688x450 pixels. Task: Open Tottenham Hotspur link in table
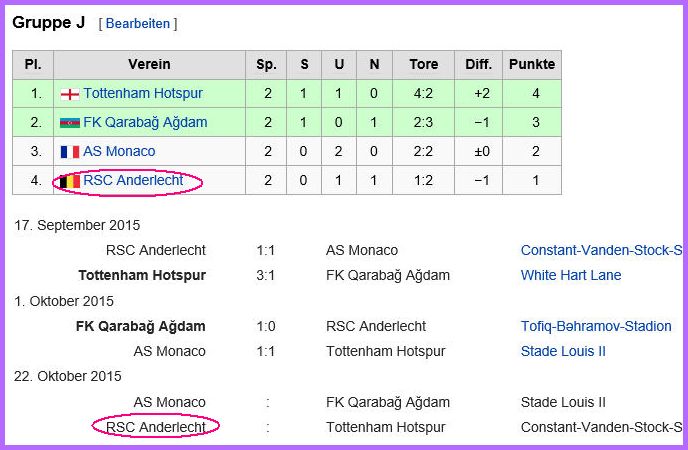pyautogui.click(x=143, y=93)
